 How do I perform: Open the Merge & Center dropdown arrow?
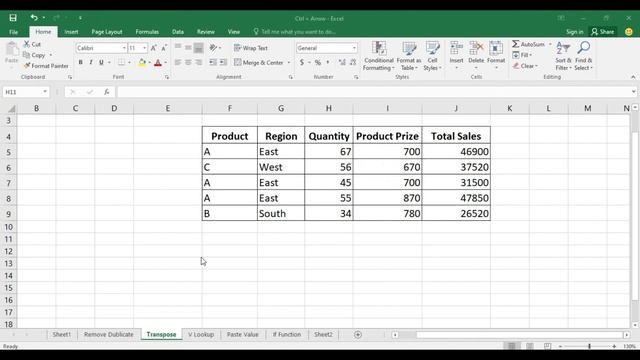click(289, 63)
